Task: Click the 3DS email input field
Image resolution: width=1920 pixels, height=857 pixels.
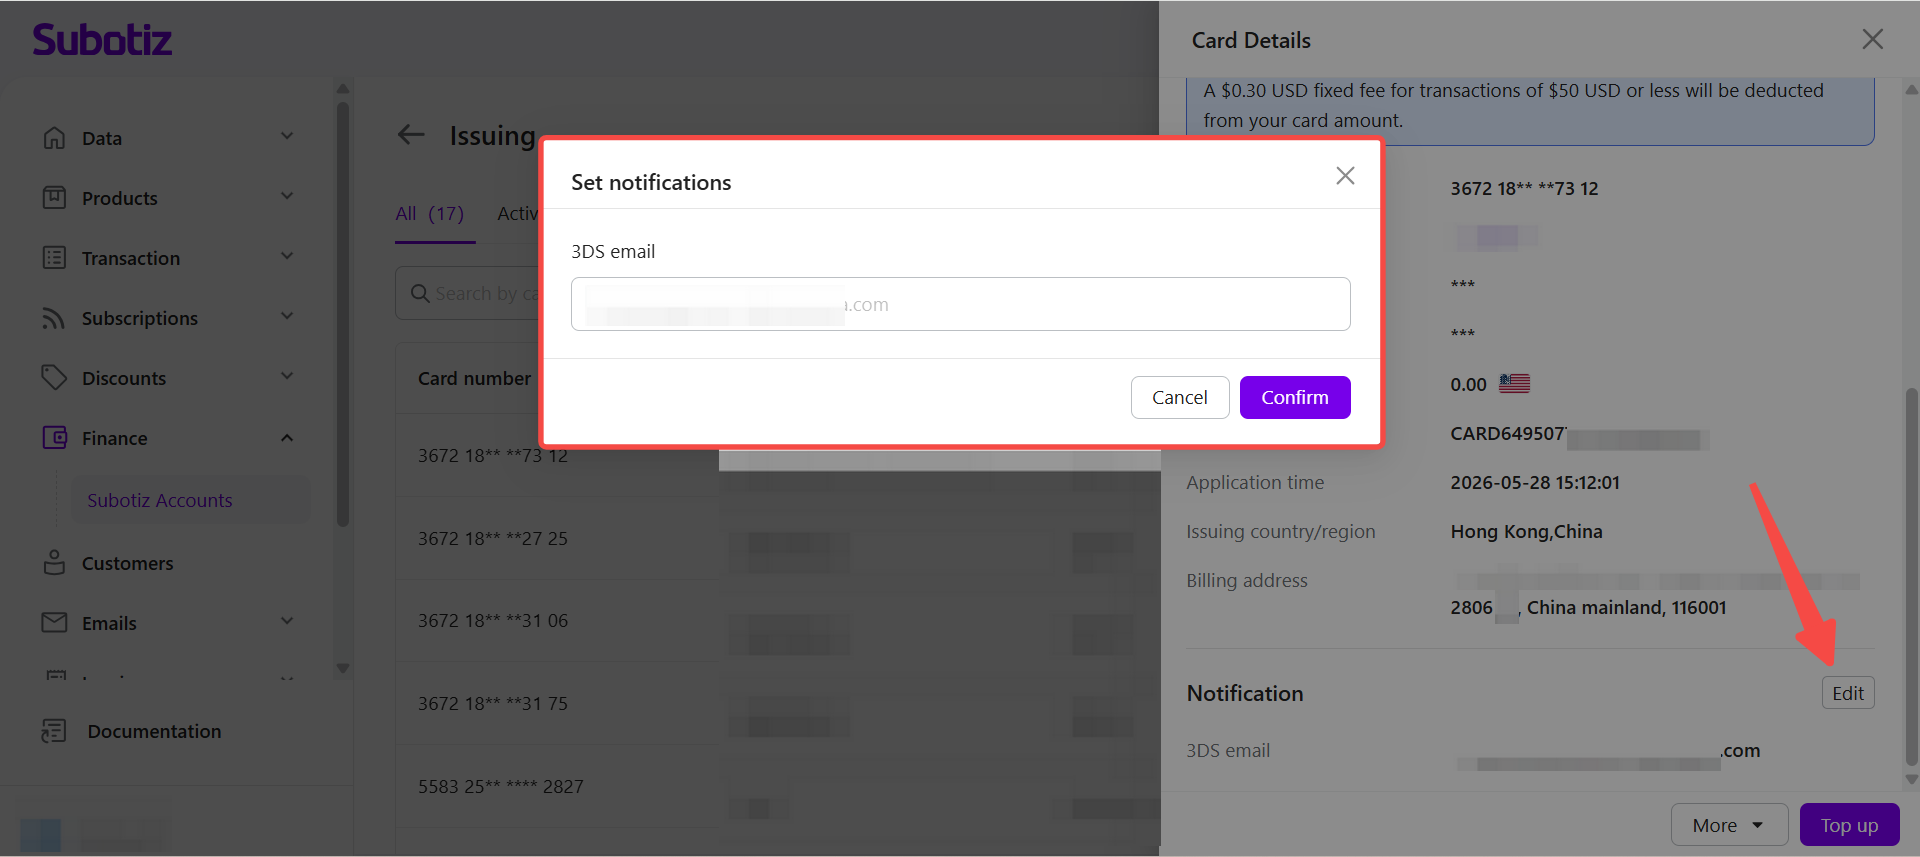Action: (x=961, y=304)
